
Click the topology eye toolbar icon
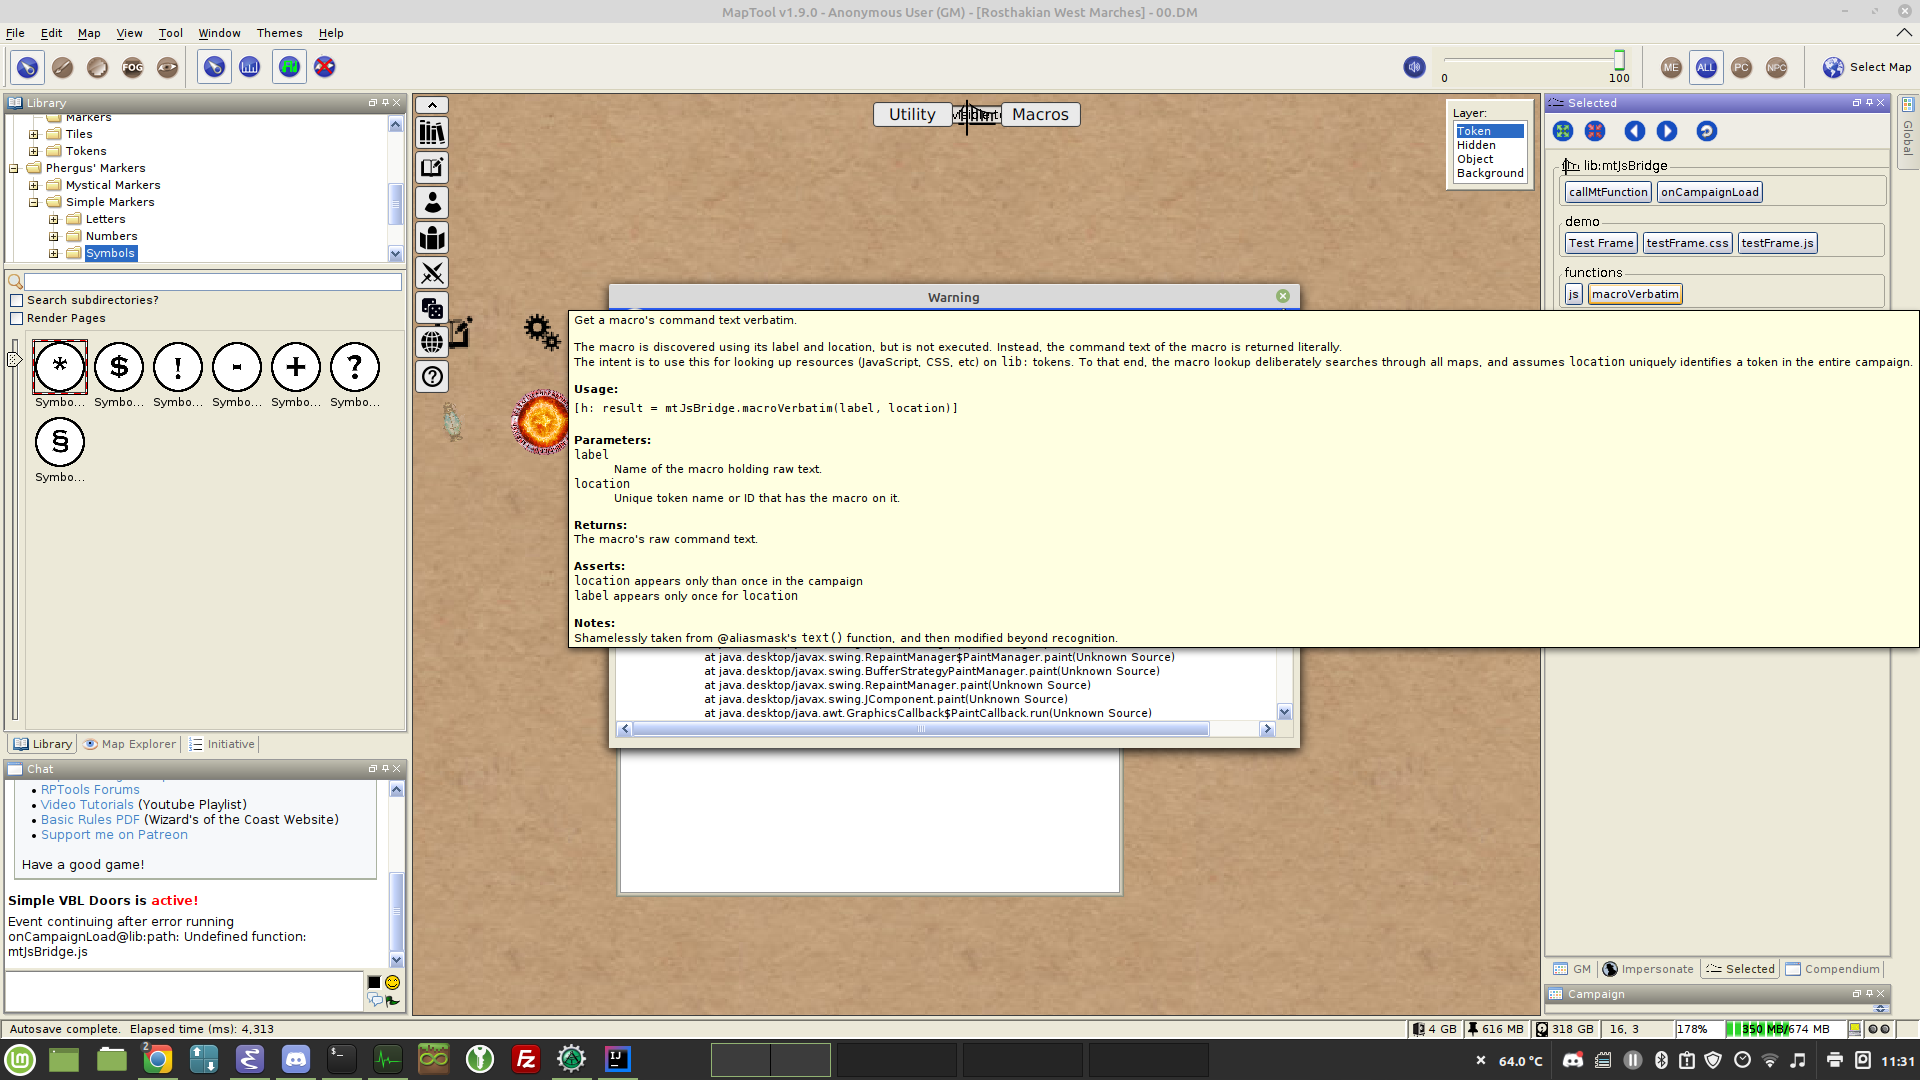[x=168, y=67]
